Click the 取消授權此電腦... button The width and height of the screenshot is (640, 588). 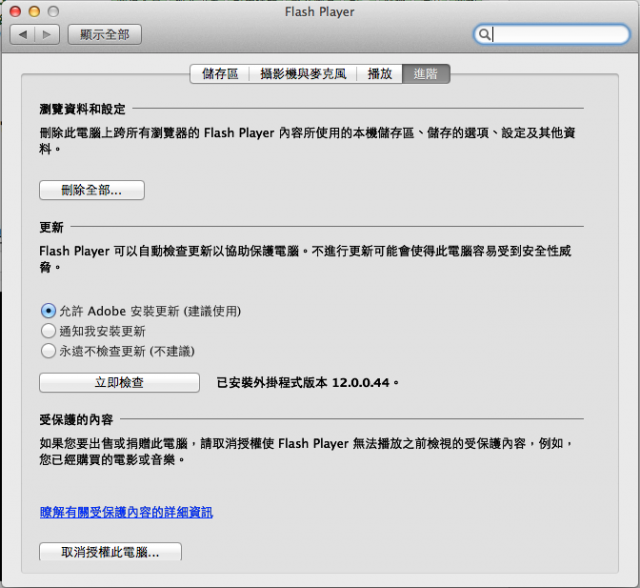[x=110, y=552]
